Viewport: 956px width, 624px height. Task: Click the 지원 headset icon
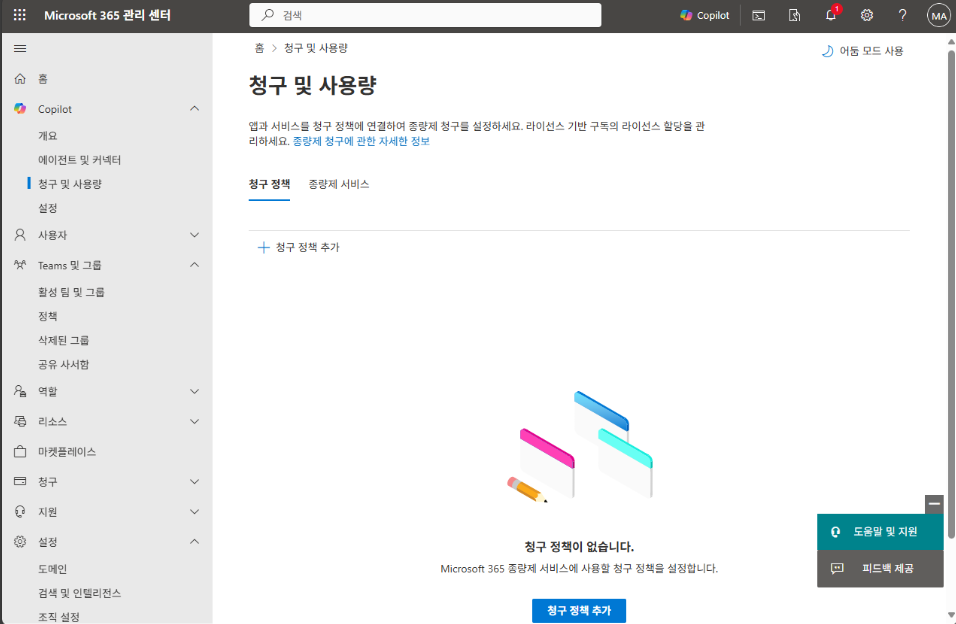click(x=20, y=512)
